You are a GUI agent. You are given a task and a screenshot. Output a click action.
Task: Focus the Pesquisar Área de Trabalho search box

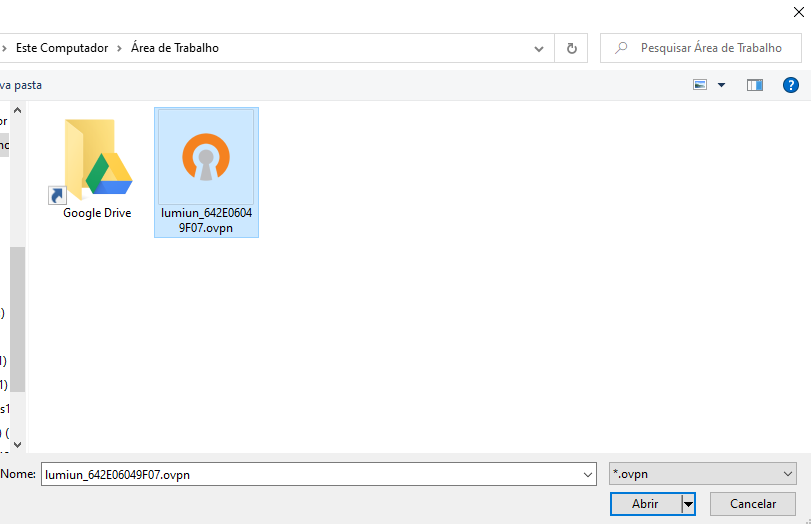(x=701, y=48)
